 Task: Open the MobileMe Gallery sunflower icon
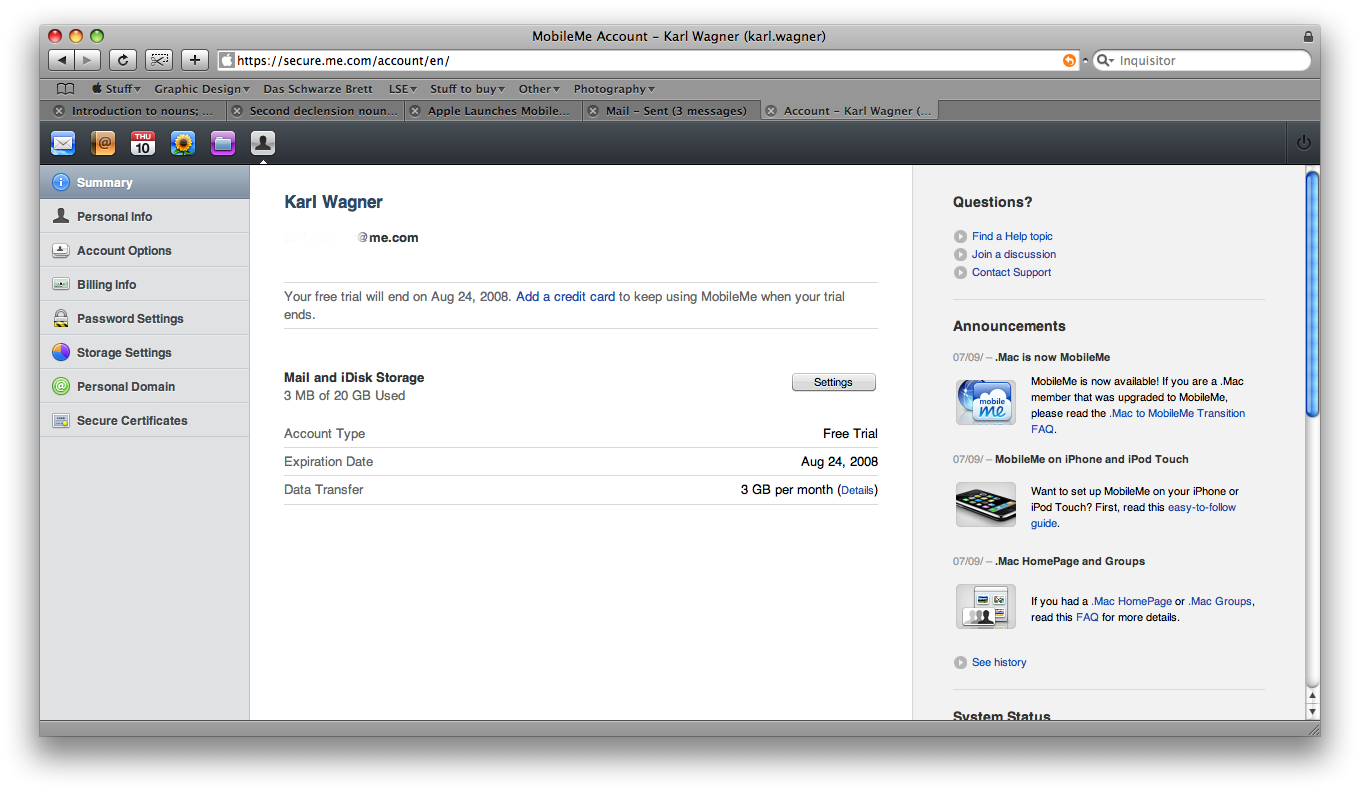tap(183, 144)
